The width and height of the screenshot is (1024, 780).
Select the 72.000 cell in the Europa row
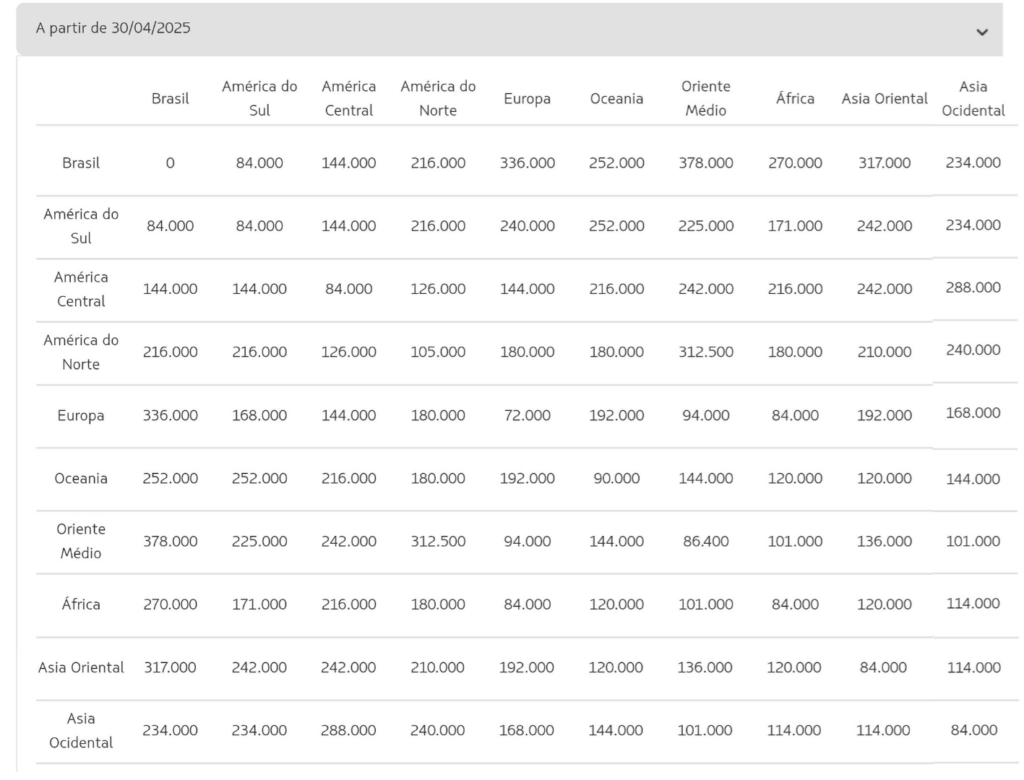[x=526, y=415]
